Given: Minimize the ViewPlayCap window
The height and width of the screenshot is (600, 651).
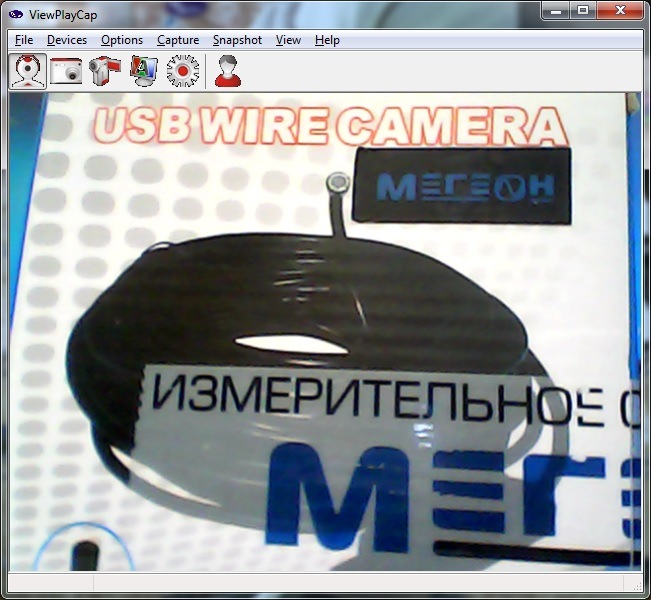Looking at the screenshot, I should pos(556,10).
